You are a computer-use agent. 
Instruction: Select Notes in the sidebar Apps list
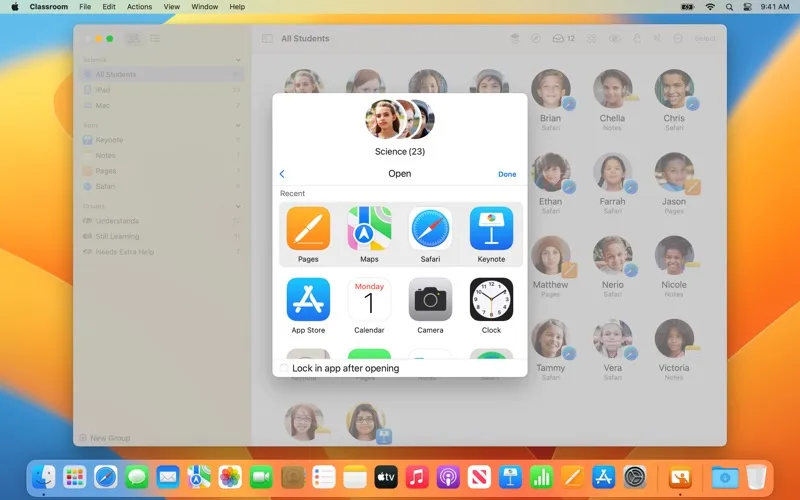pos(162,155)
